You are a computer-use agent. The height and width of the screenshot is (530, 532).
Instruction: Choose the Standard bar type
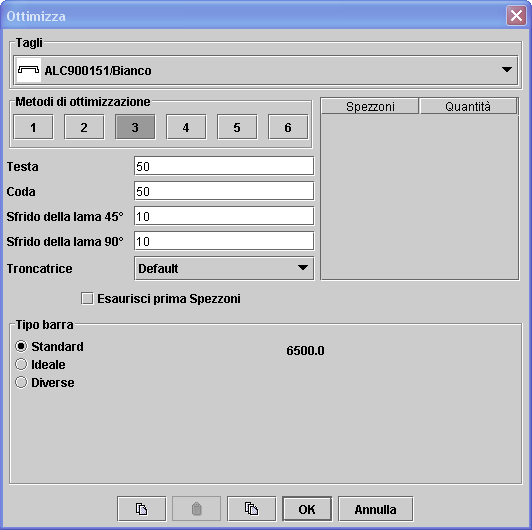(21, 346)
